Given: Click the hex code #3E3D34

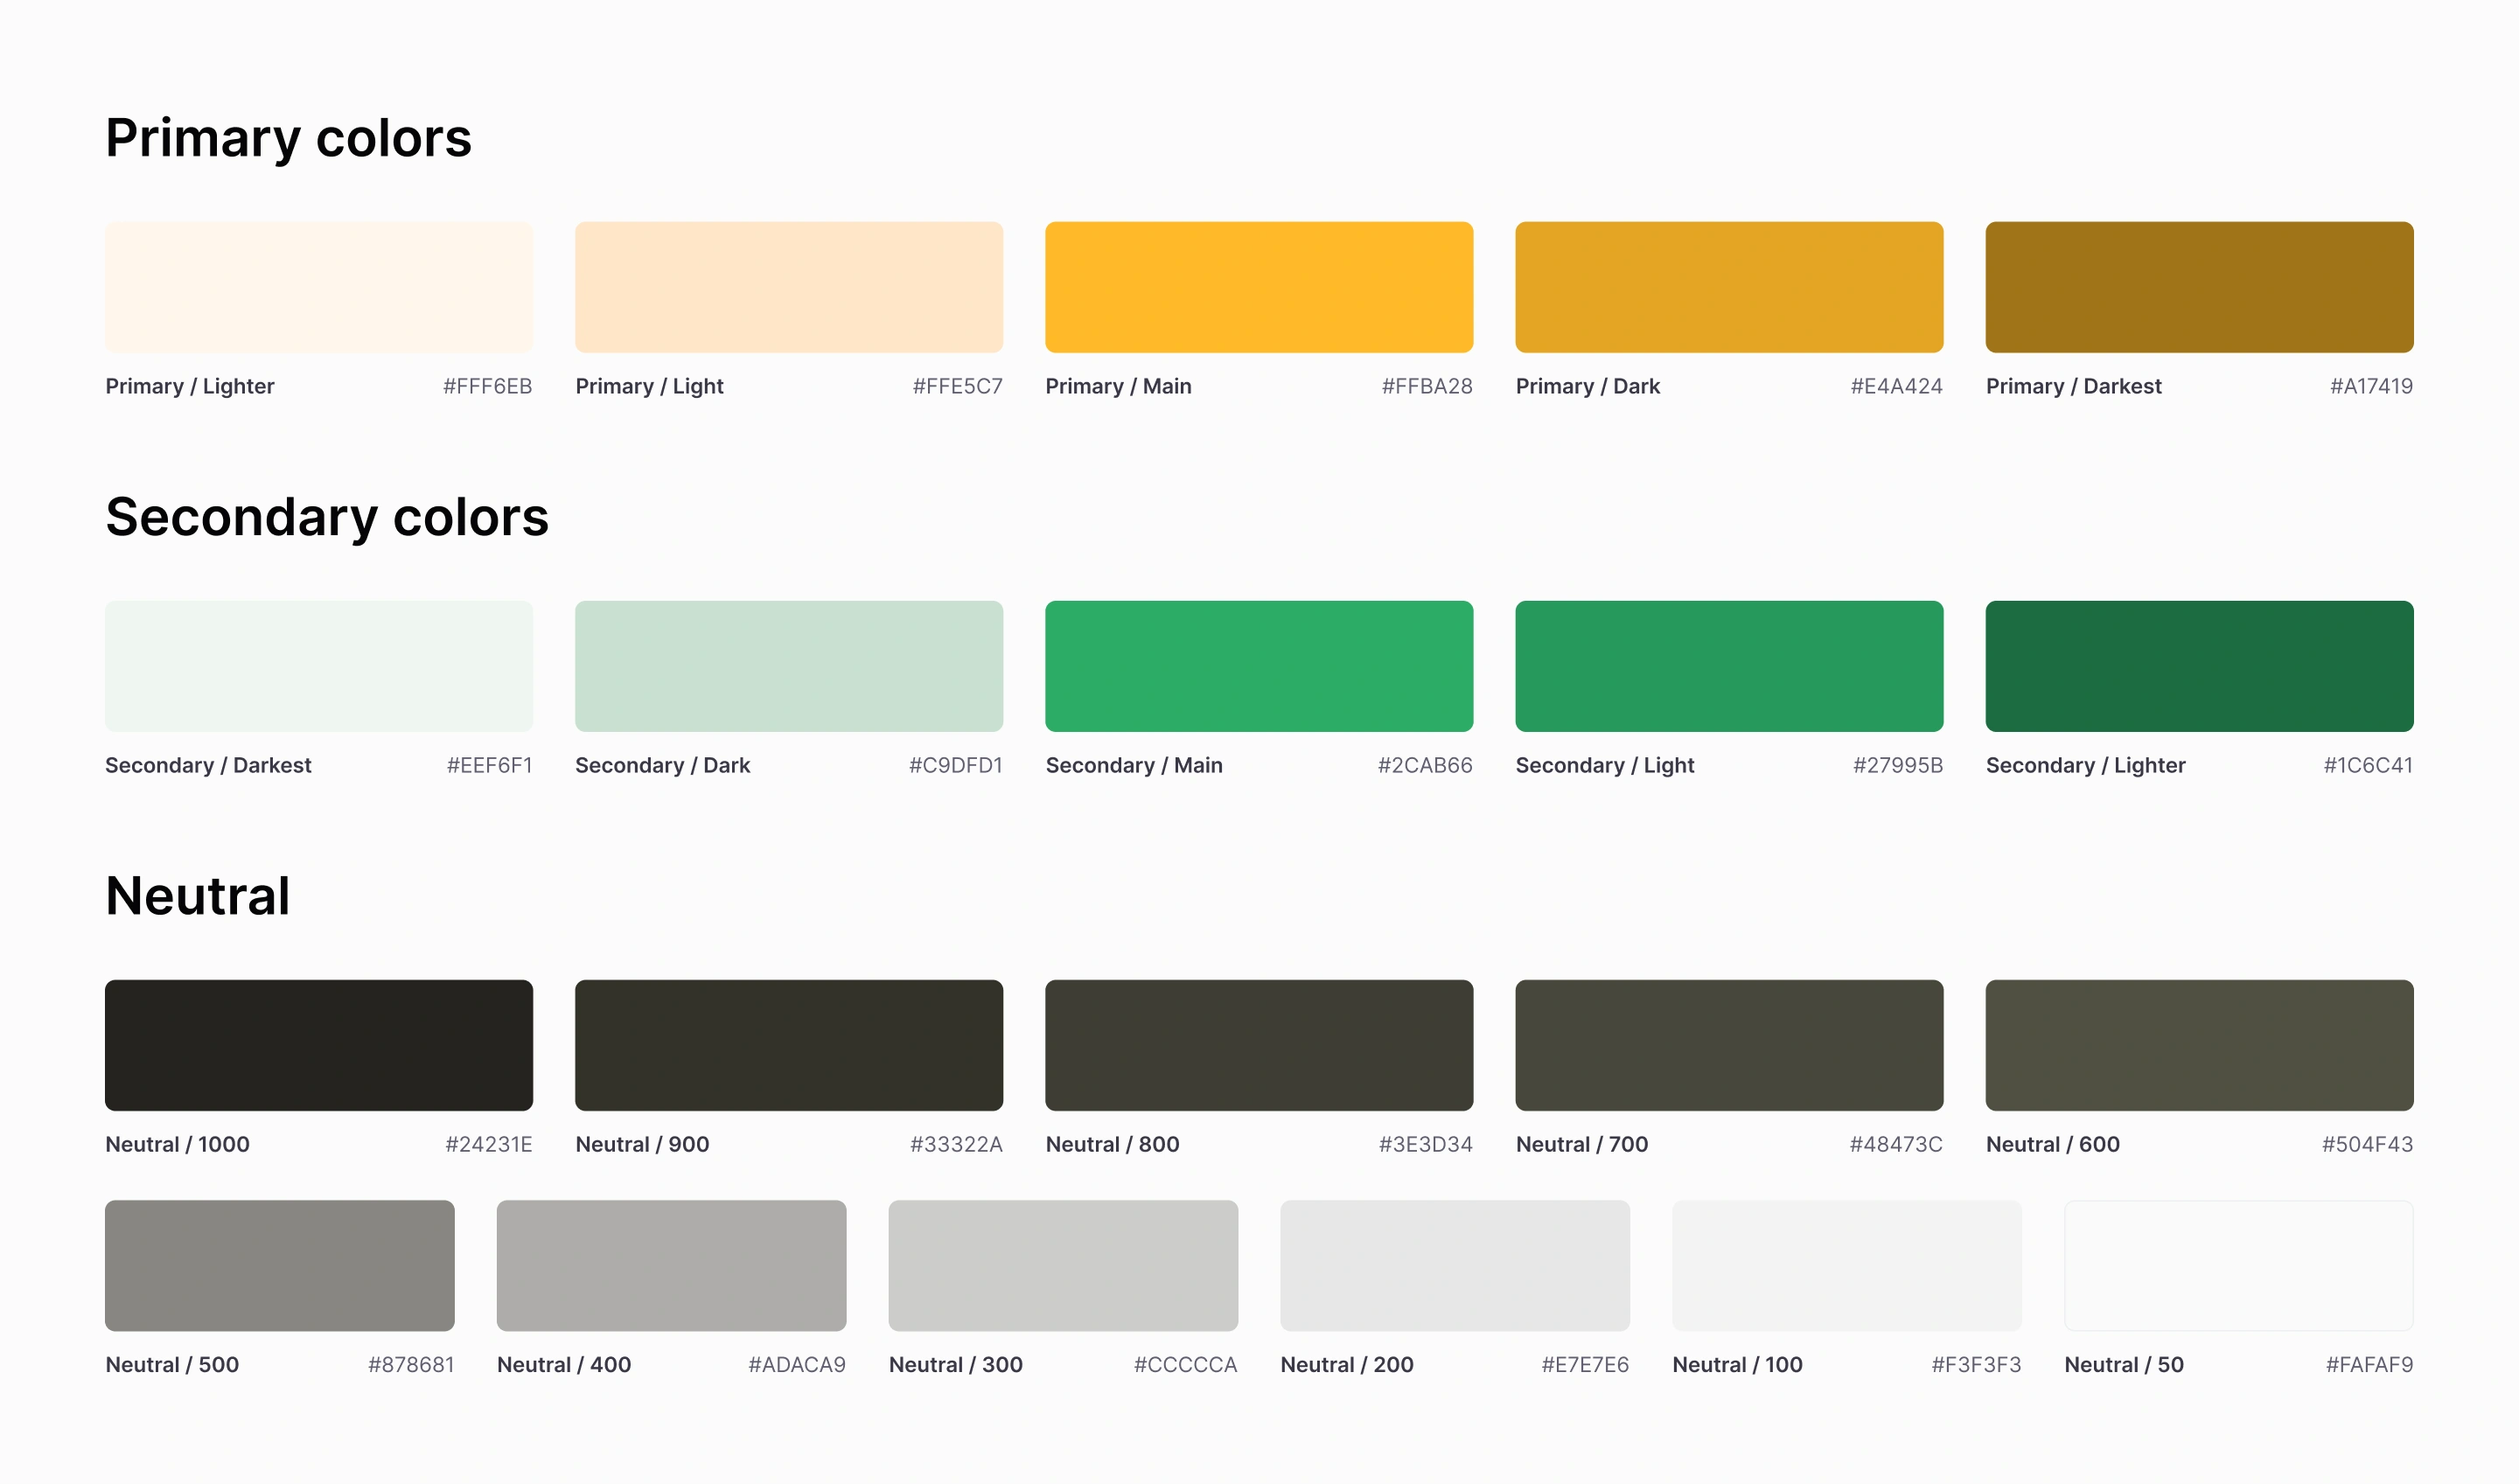Looking at the screenshot, I should 1426,1145.
